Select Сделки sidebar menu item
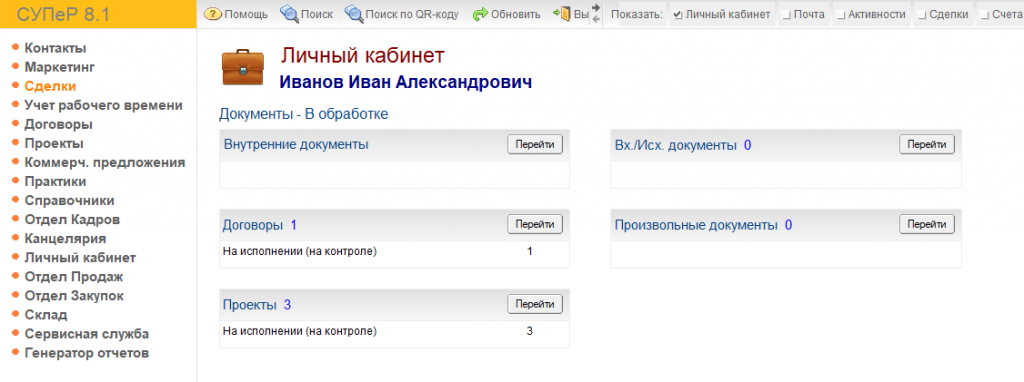The image size is (1024, 382). coord(50,86)
